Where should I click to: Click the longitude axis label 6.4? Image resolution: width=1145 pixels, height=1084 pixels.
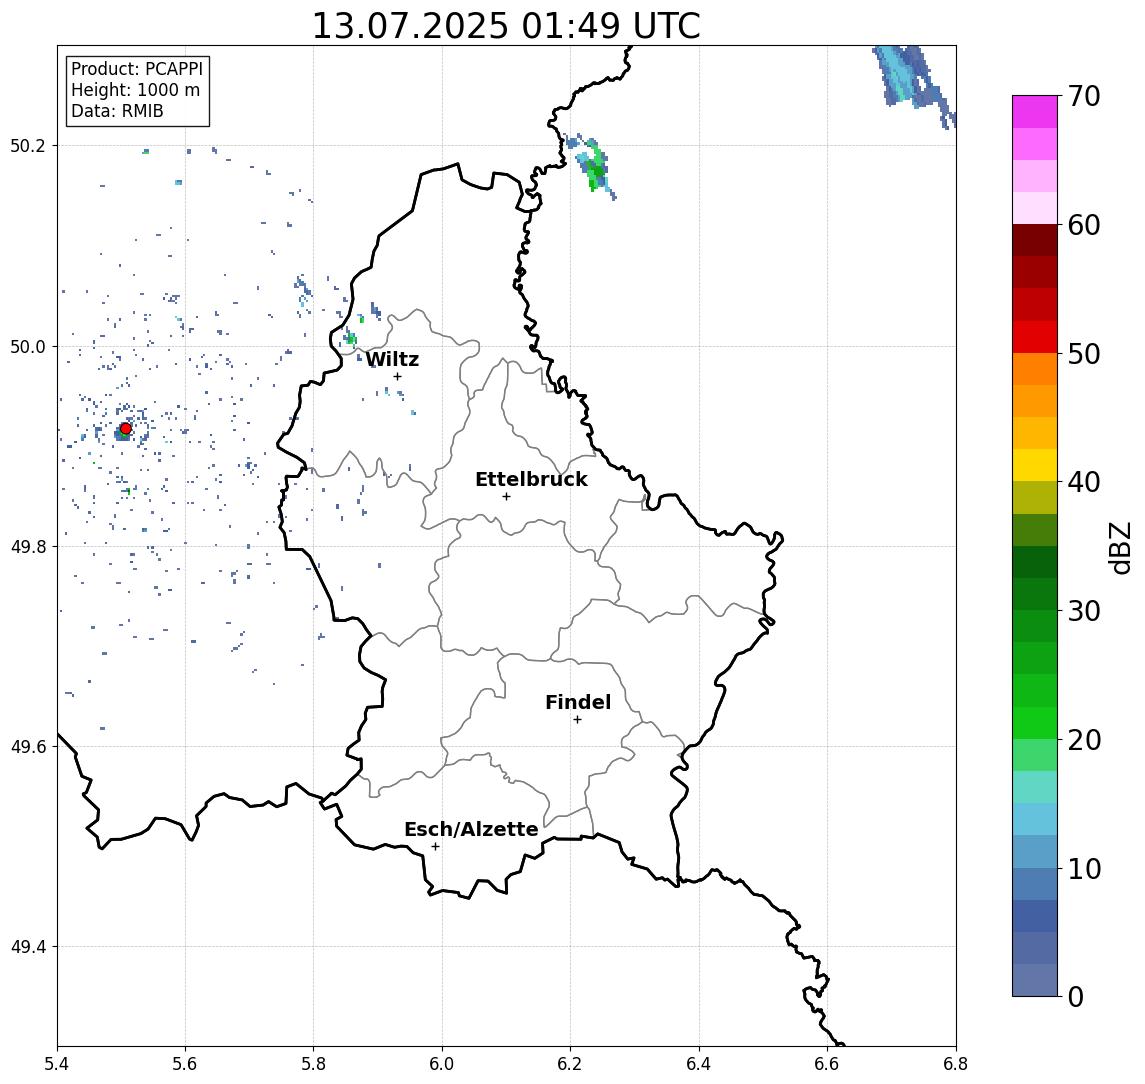point(699,1064)
